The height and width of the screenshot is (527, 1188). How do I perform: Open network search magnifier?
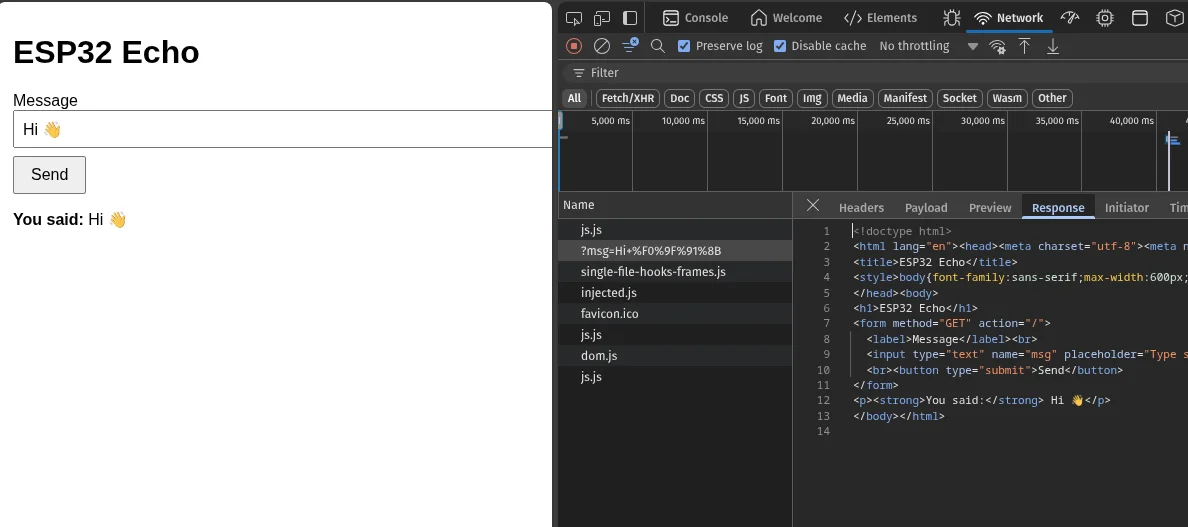658,46
